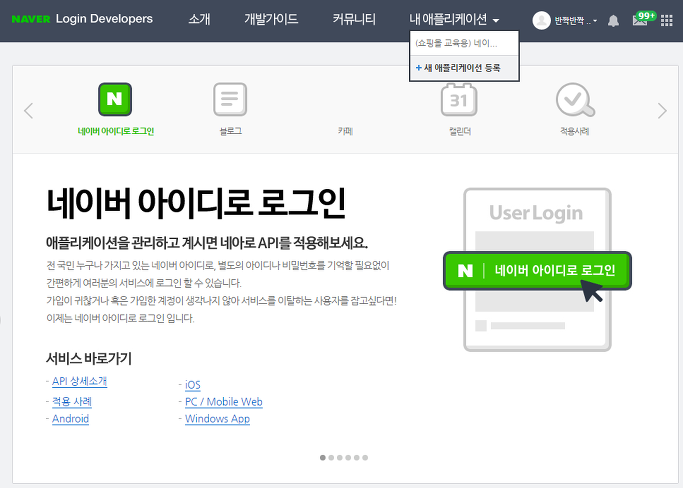Go to next carousel item arrow
This screenshot has width=683, height=488.
(x=662, y=111)
